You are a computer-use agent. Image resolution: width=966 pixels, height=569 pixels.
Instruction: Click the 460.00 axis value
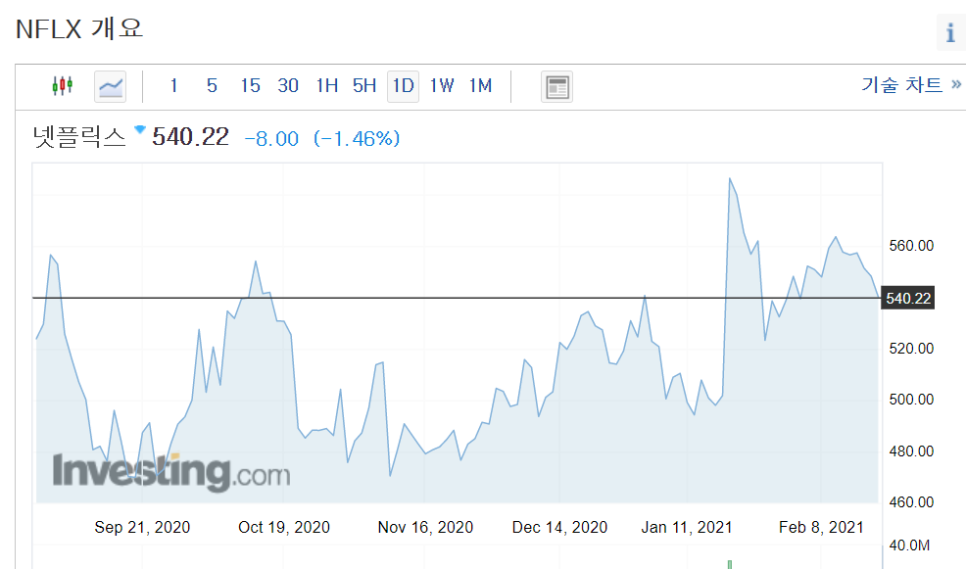(x=911, y=502)
